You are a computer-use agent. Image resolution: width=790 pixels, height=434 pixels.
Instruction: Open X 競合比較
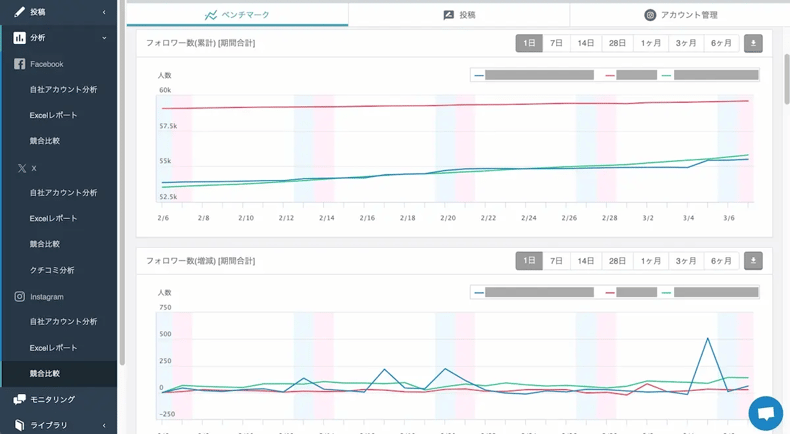[45, 244]
